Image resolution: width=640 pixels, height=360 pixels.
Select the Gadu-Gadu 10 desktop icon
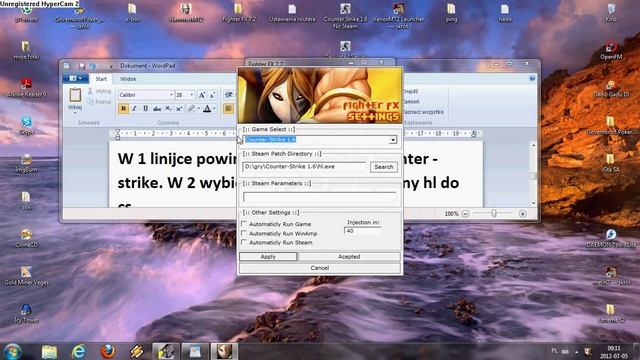pos(611,88)
